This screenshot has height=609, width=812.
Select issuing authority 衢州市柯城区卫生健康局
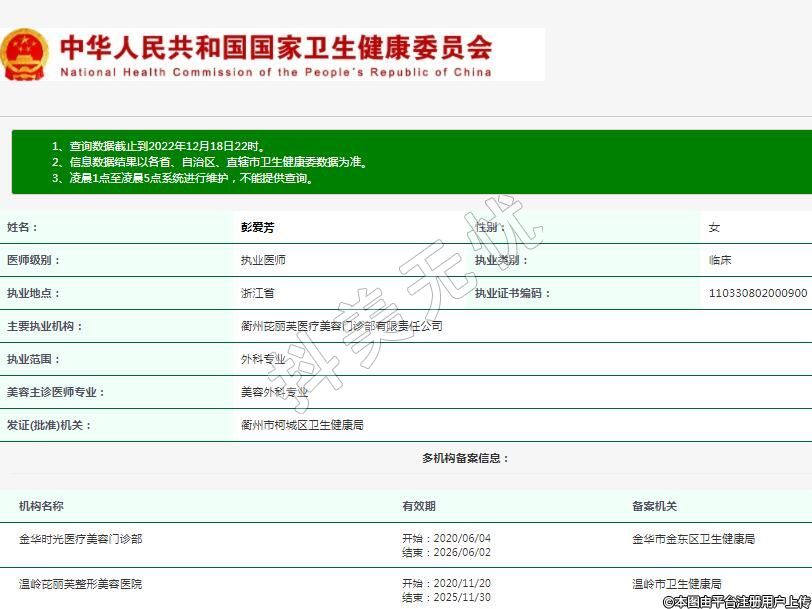(x=302, y=425)
